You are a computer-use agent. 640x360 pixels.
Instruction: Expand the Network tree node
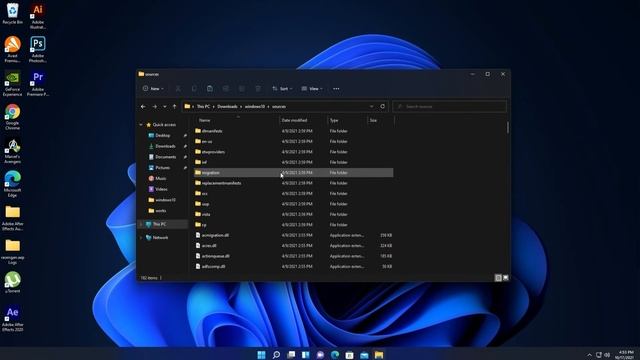(141, 238)
